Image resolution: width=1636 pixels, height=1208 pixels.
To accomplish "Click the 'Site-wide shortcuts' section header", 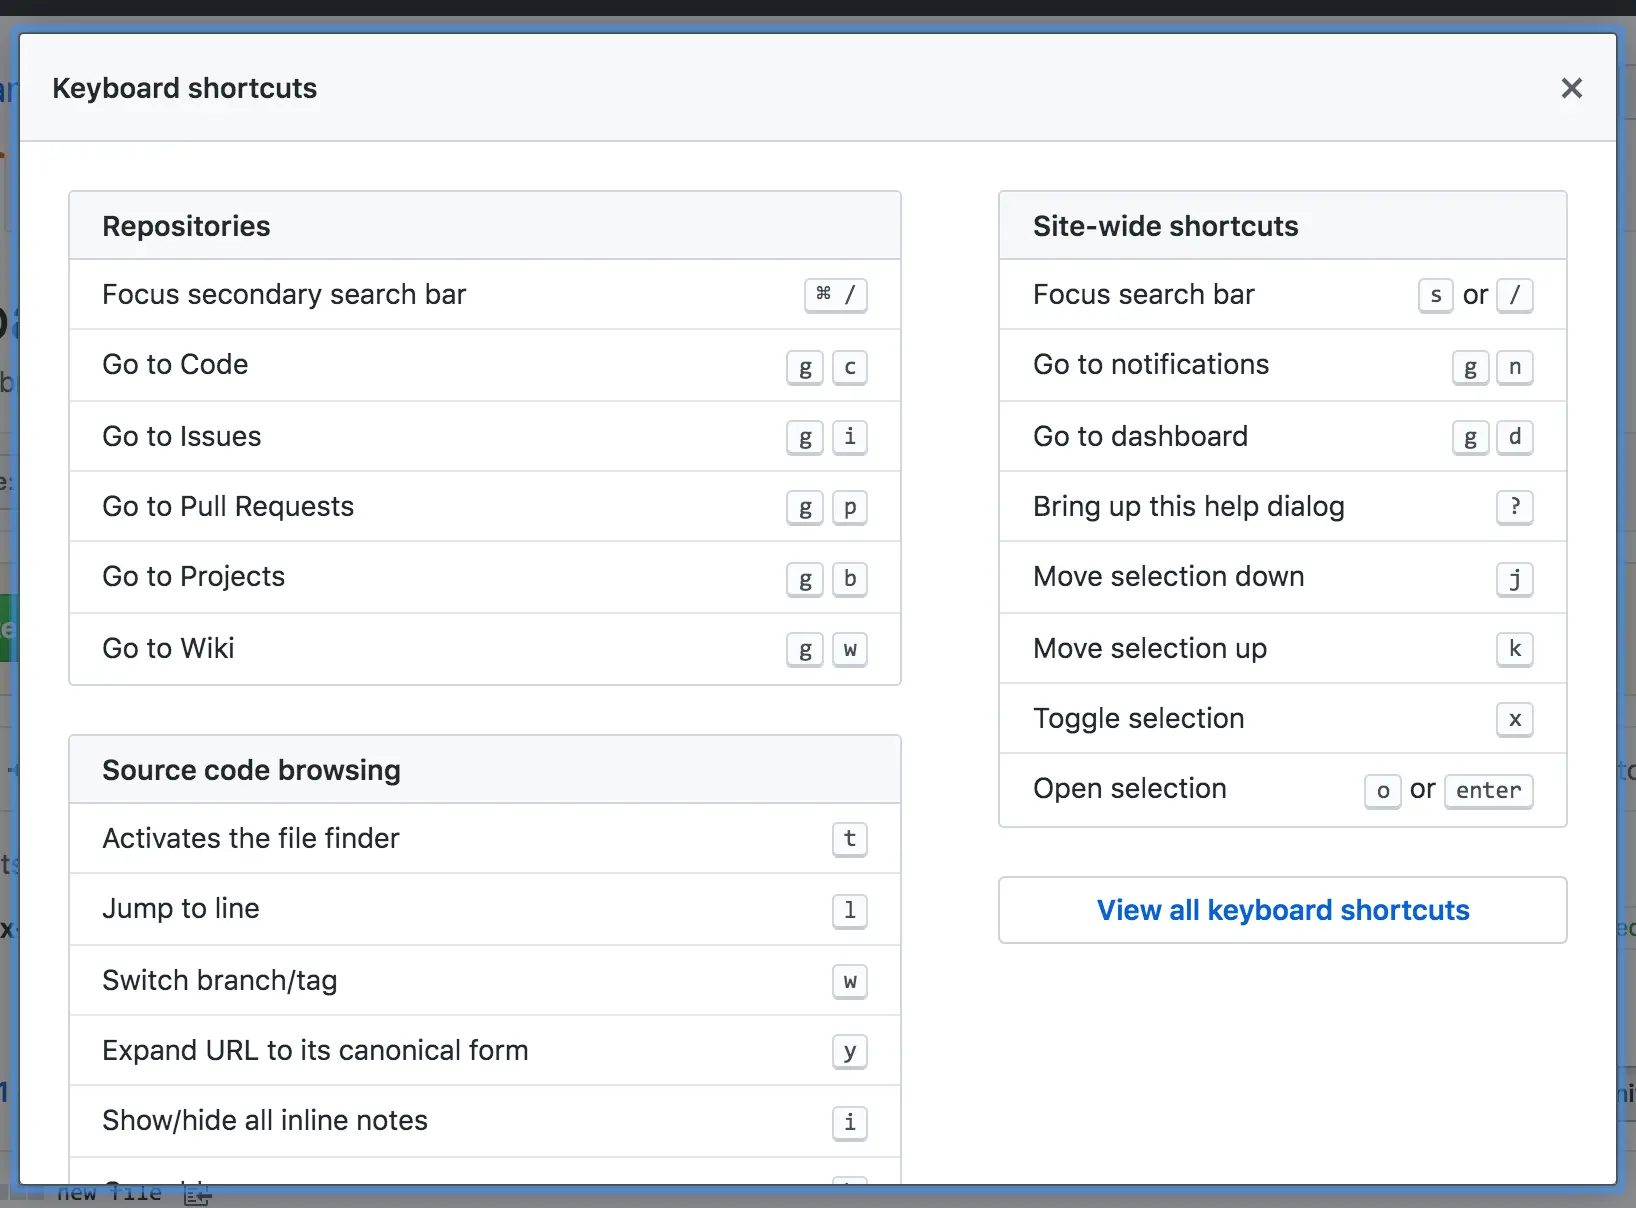I will [1165, 226].
